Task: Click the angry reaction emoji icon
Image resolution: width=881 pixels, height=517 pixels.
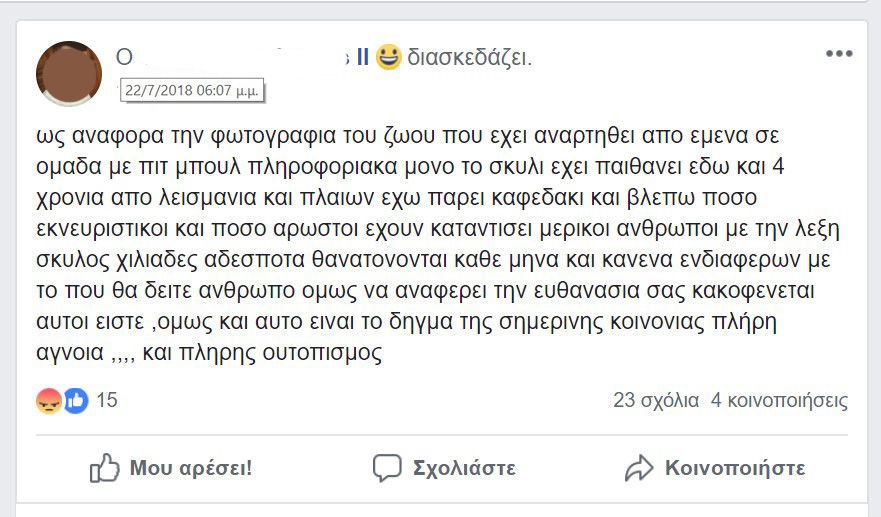Action: (49, 401)
